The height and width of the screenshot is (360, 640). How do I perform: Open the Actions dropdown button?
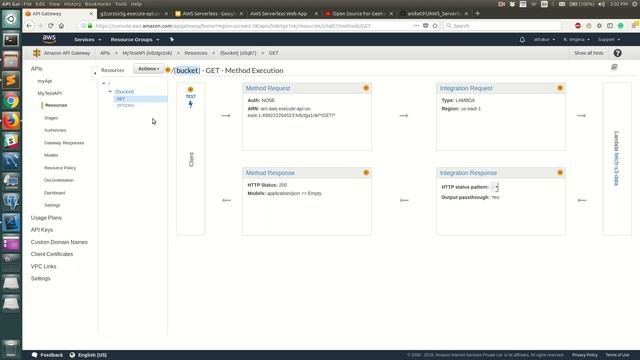tap(148, 69)
